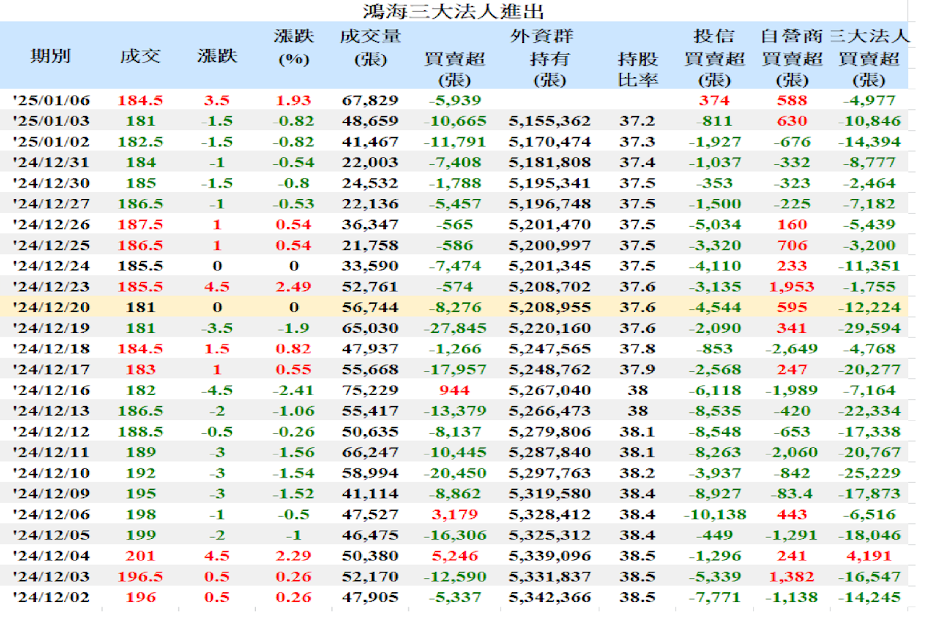Click closing price 201
Image resolution: width=933 pixels, height=630 pixels.
pyautogui.click(x=140, y=556)
